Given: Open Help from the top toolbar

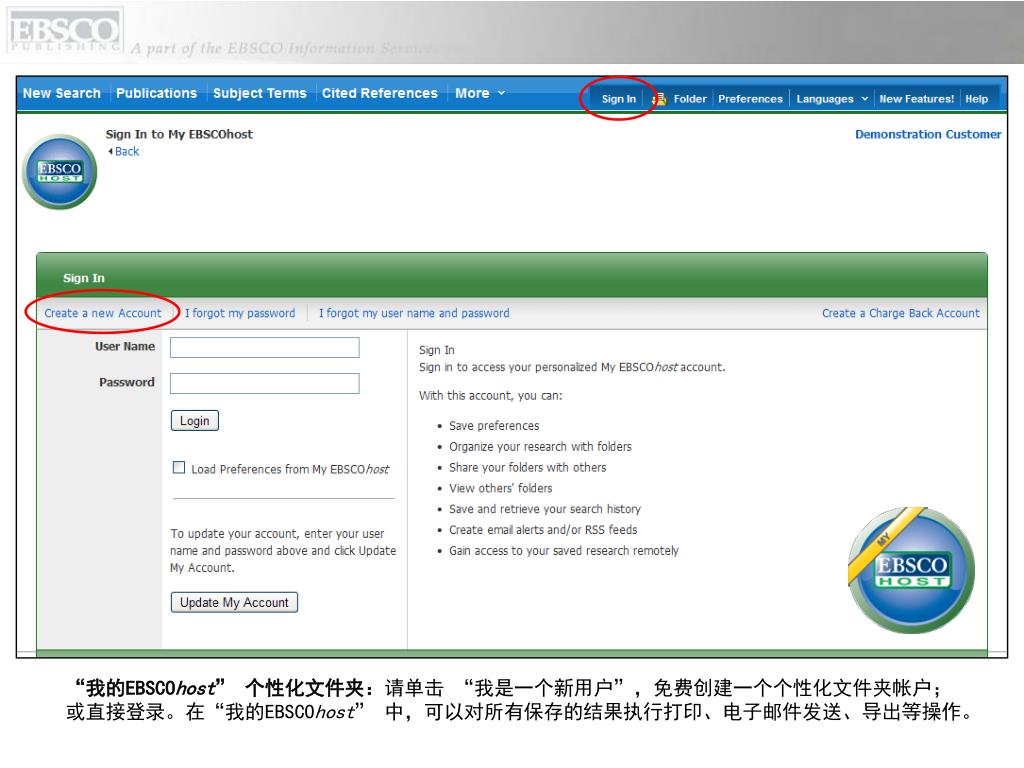Looking at the screenshot, I should pyautogui.click(x=976, y=99).
